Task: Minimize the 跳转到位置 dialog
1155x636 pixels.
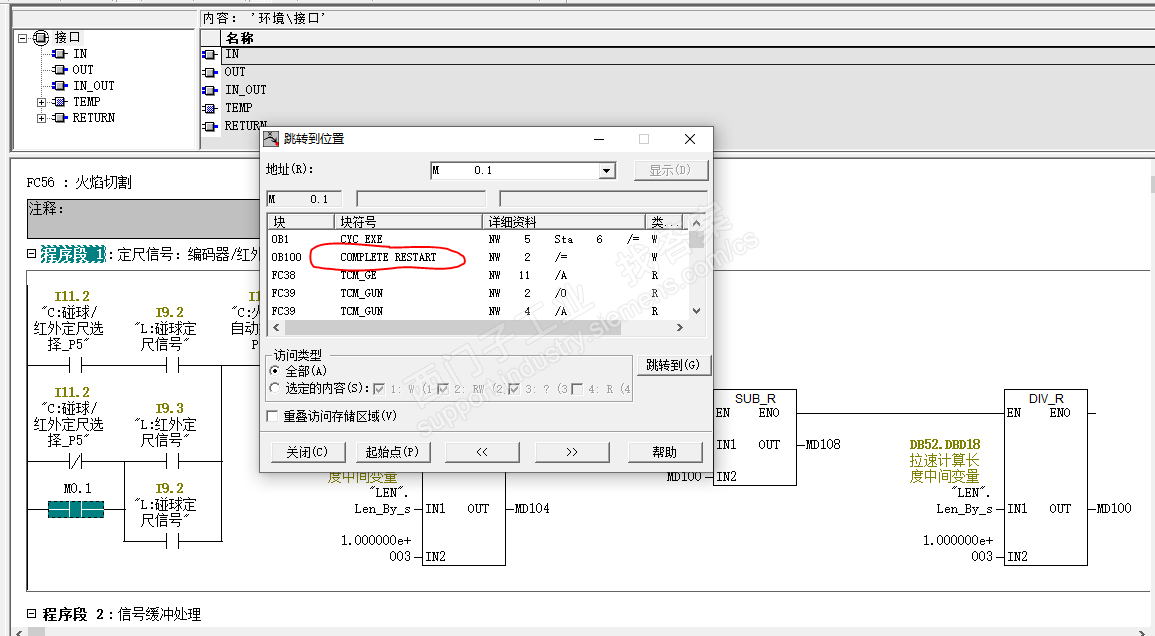Action: click(x=600, y=139)
